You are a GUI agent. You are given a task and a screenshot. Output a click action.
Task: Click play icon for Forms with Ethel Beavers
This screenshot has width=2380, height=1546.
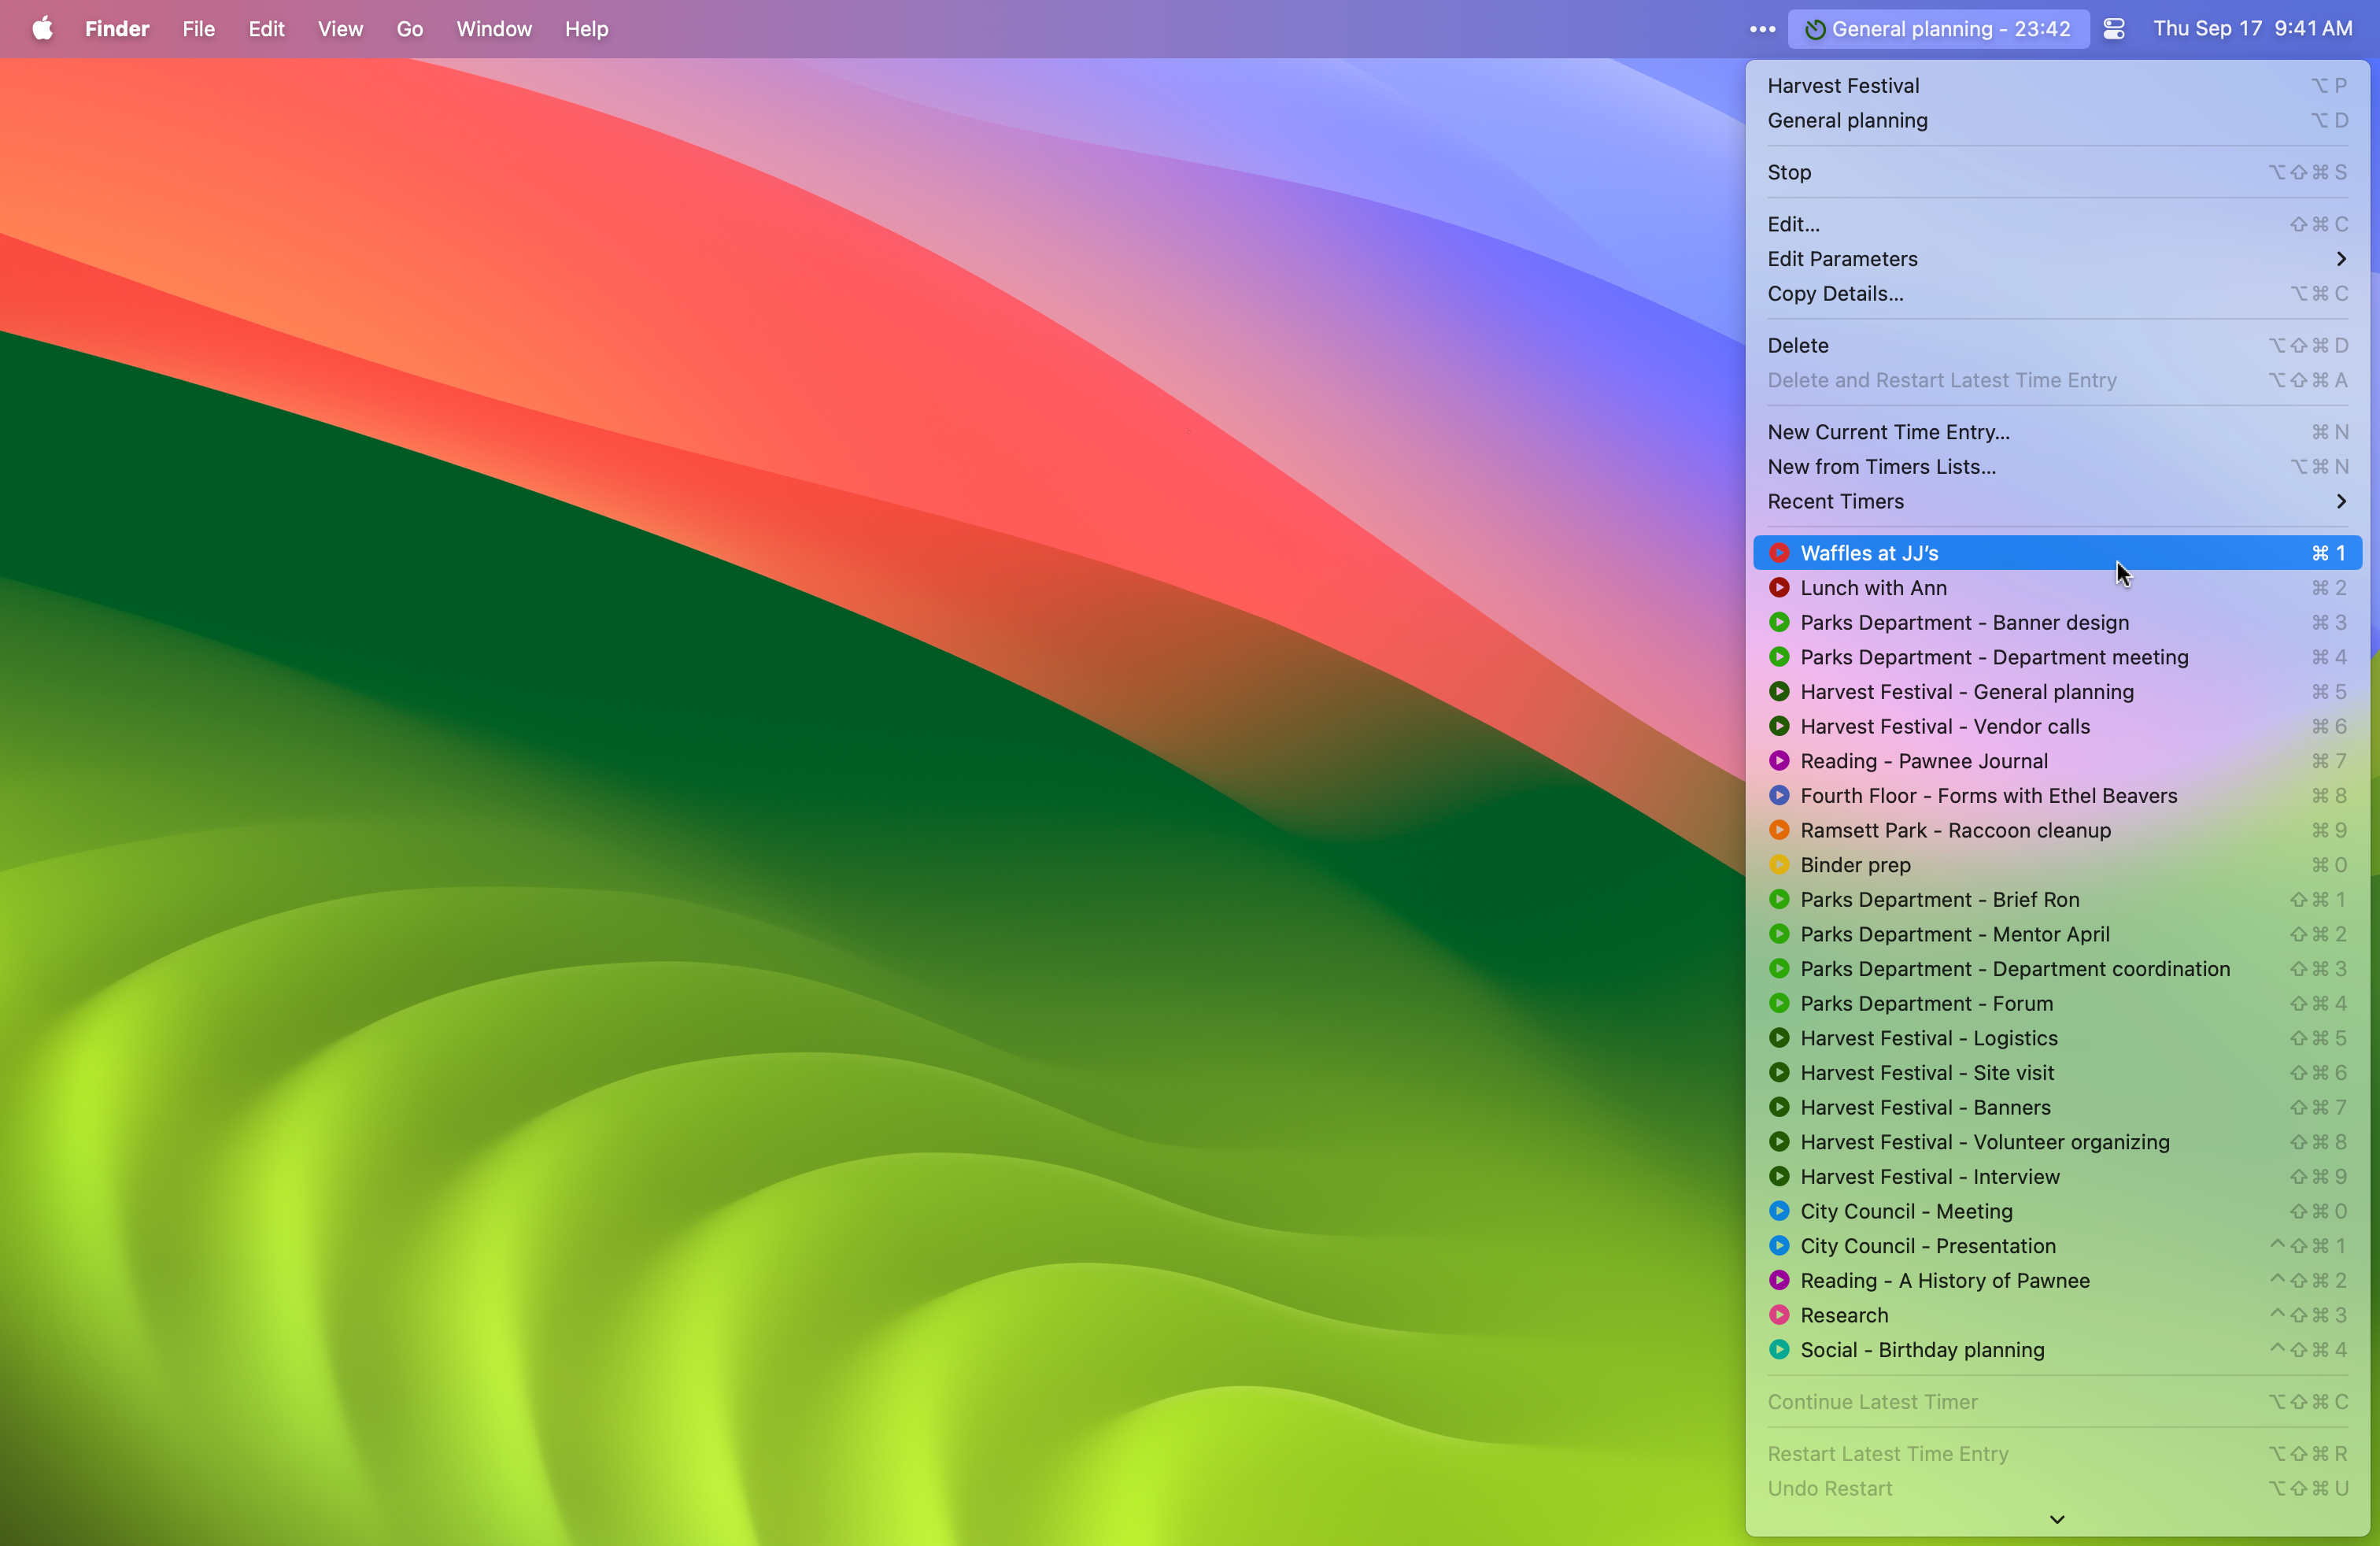pos(1778,795)
